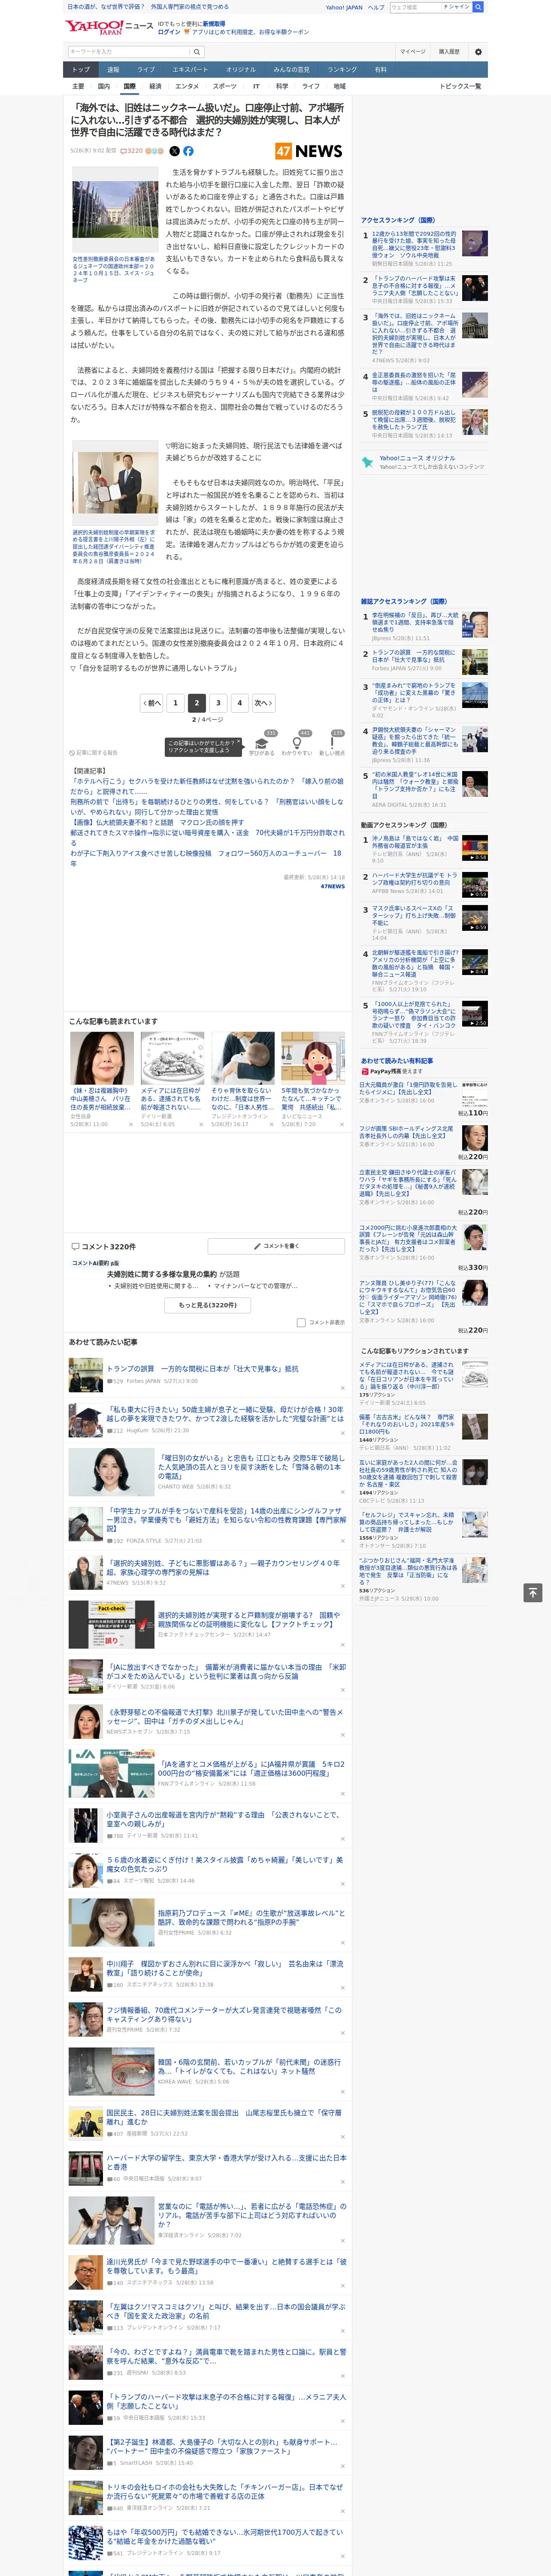Image resolution: width=551 pixels, height=2576 pixels.
Task: Open 「自分を証明するものが世界に通用しないトラブル」 link
Action: [156, 668]
